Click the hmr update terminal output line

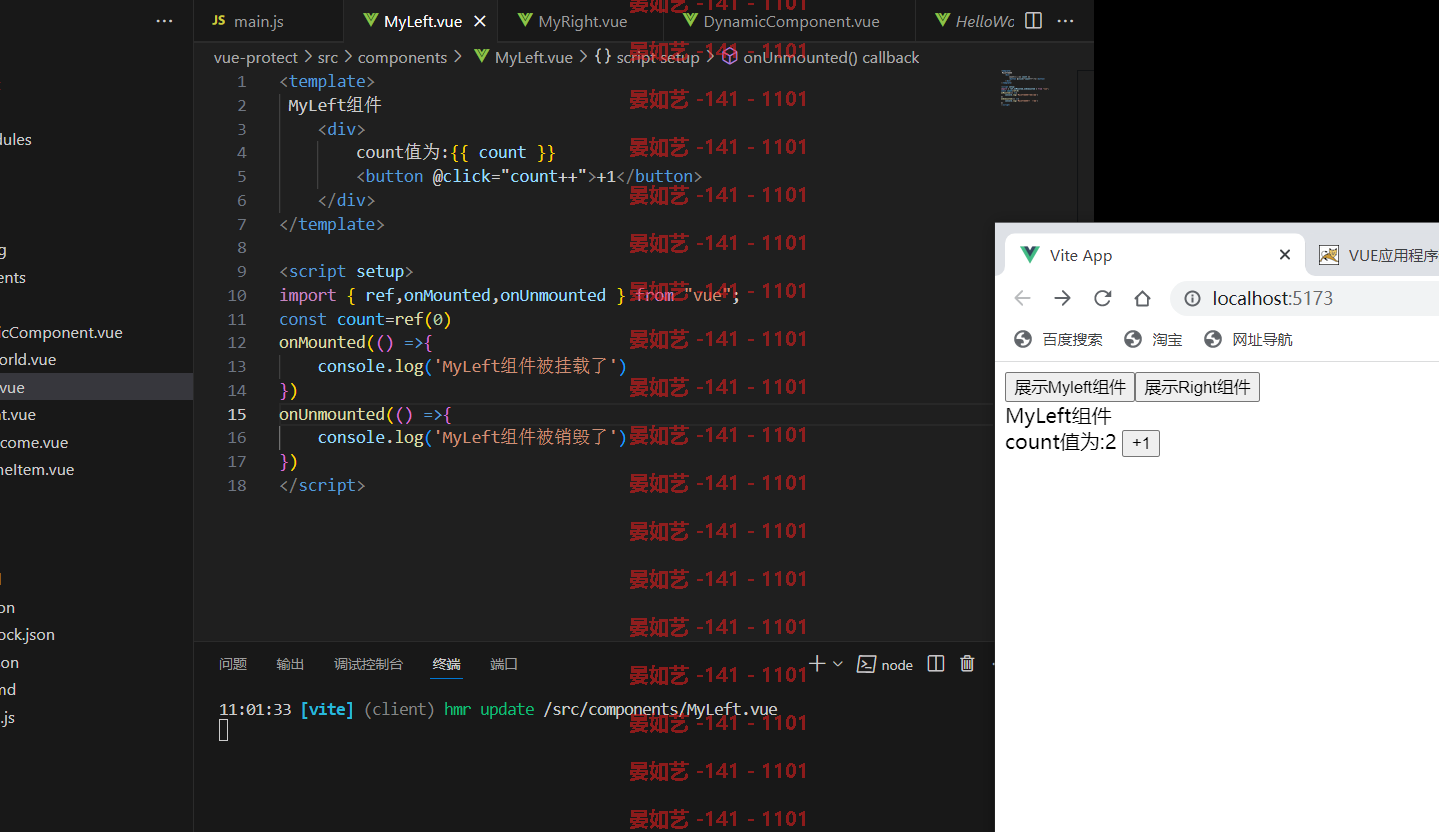tap(498, 709)
